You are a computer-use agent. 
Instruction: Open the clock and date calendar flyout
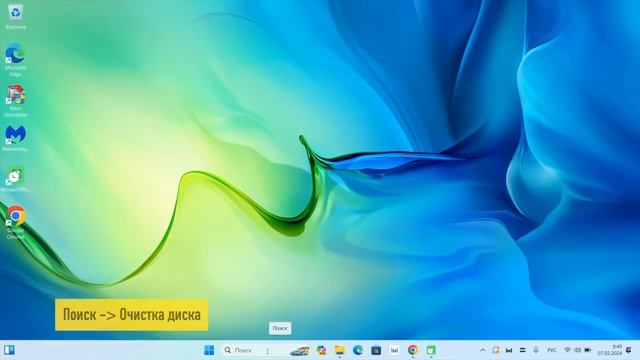pos(610,350)
